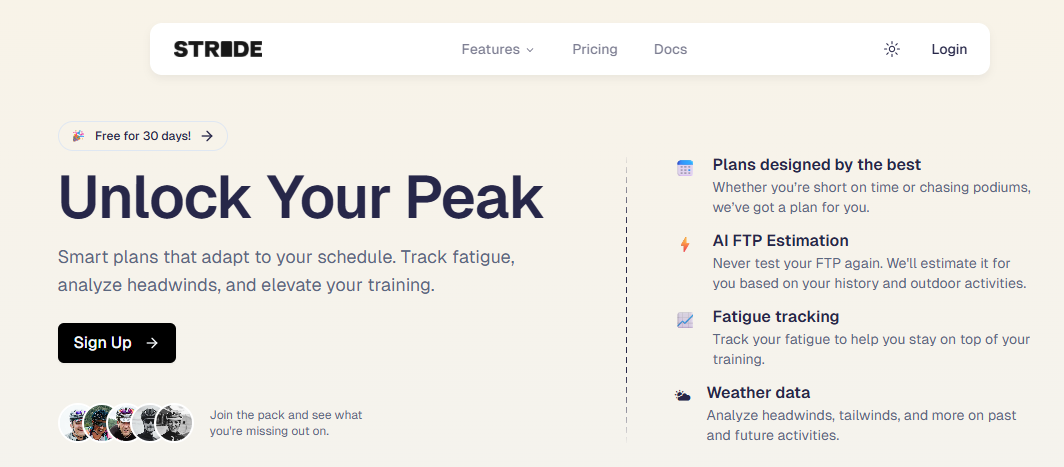Click the party popper icon

(x=78, y=136)
